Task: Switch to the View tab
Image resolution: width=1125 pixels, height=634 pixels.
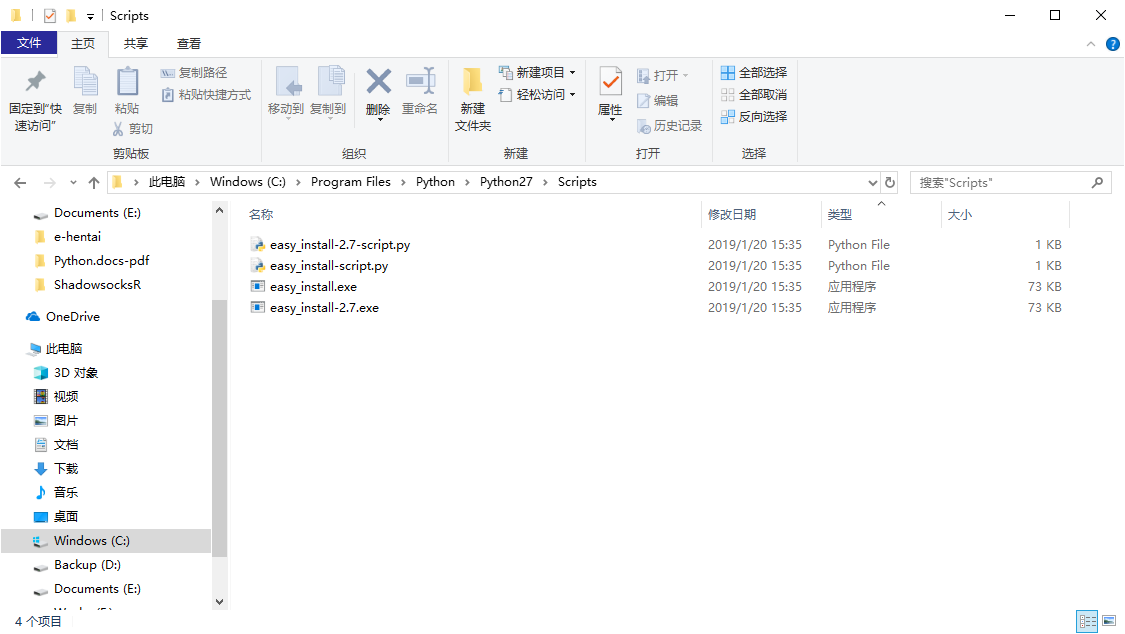Action: 189,44
